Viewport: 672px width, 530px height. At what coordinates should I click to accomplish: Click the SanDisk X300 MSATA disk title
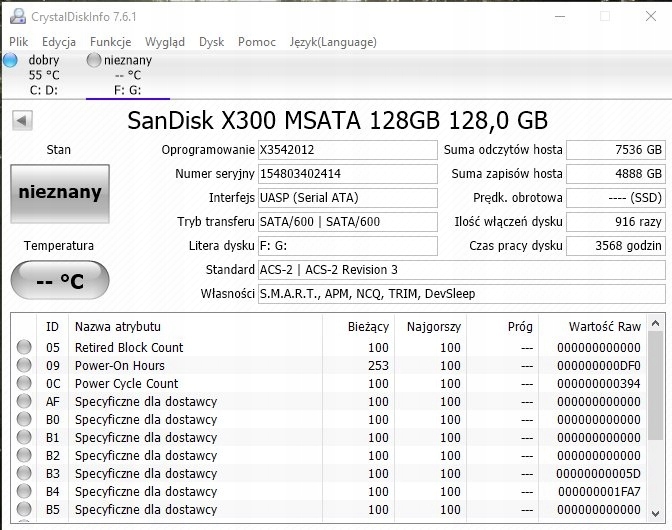[337, 120]
